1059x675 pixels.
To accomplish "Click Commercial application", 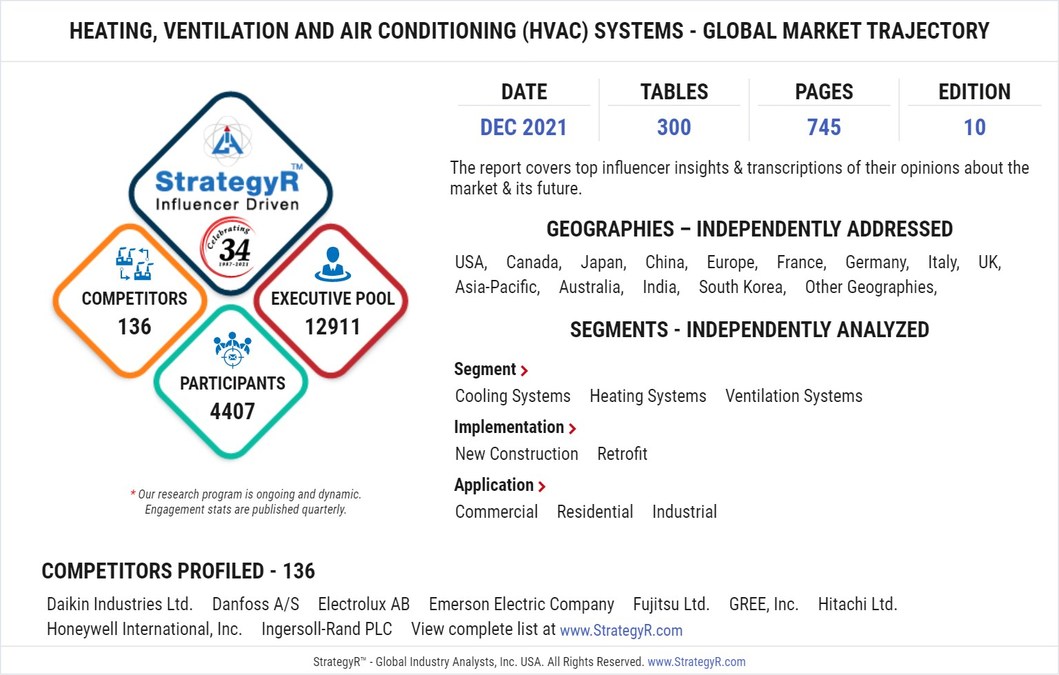I will [496, 512].
